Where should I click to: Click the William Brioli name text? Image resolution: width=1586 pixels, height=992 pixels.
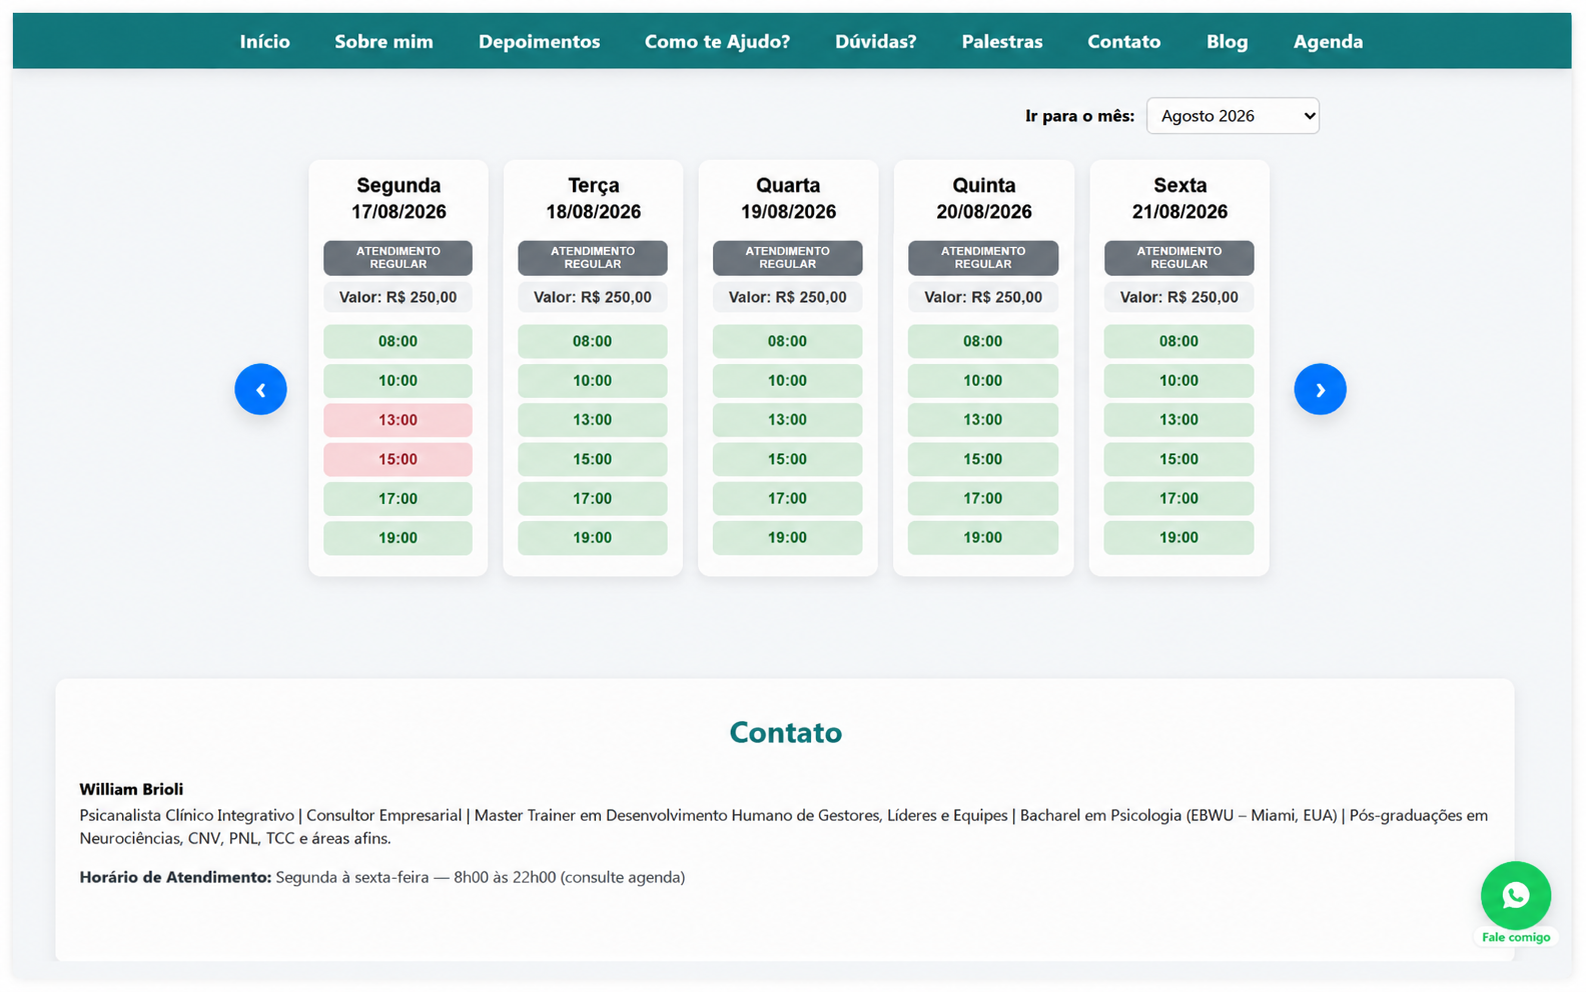coord(131,790)
